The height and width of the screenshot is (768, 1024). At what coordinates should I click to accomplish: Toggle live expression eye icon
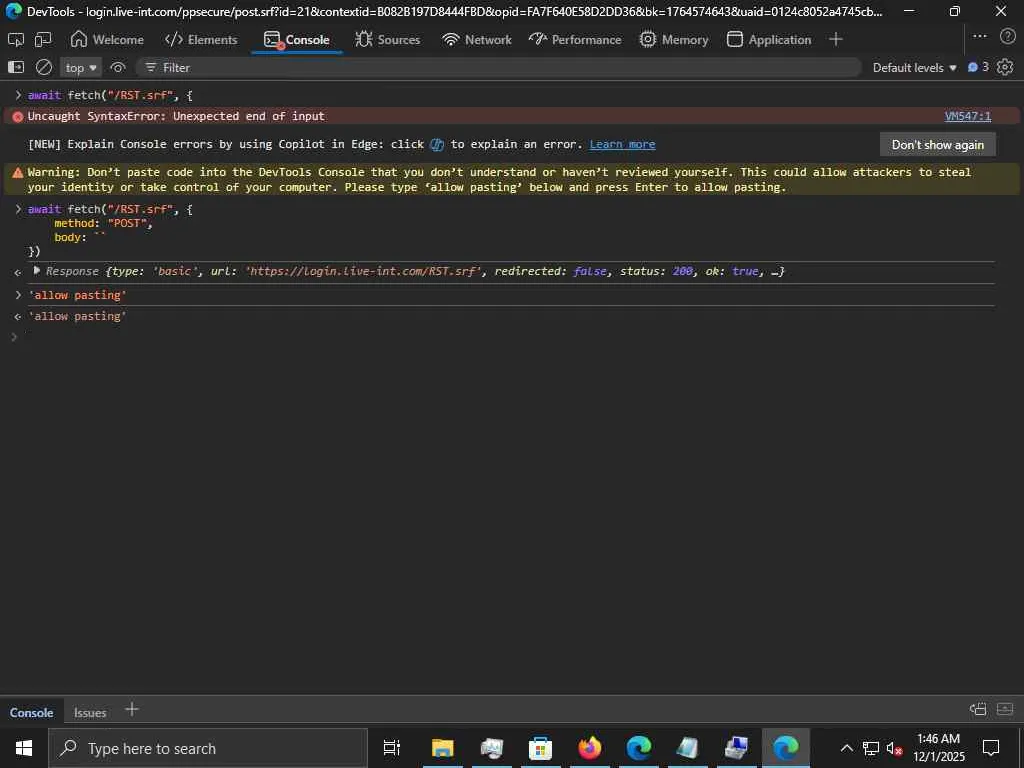(x=118, y=67)
